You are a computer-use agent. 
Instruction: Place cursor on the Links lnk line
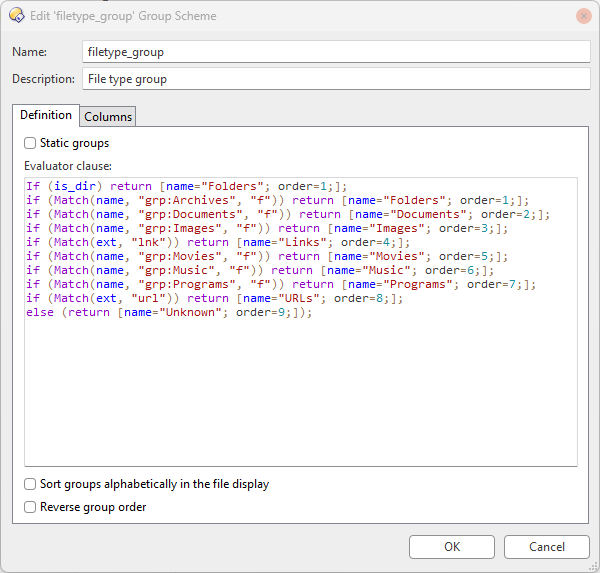click(x=218, y=242)
